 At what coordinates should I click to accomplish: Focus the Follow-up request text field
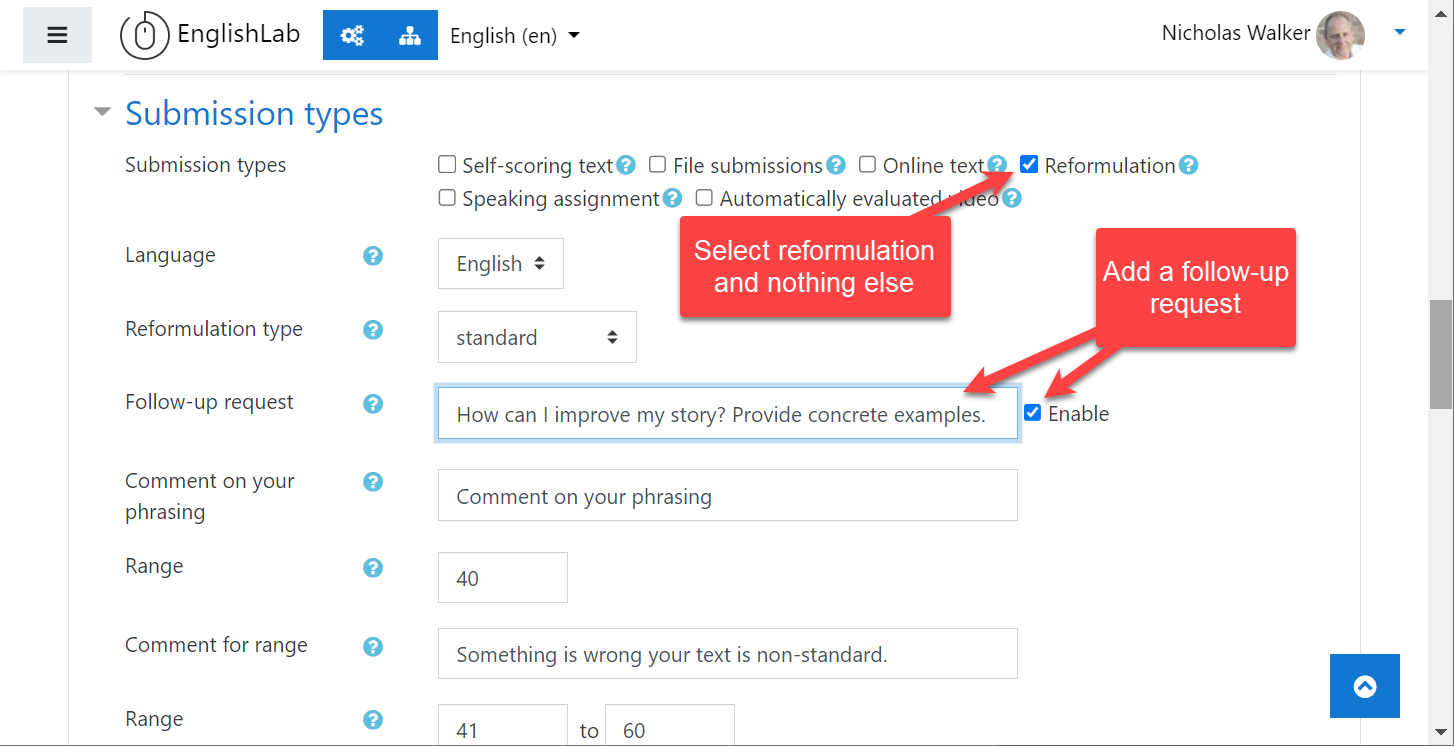[x=728, y=413]
